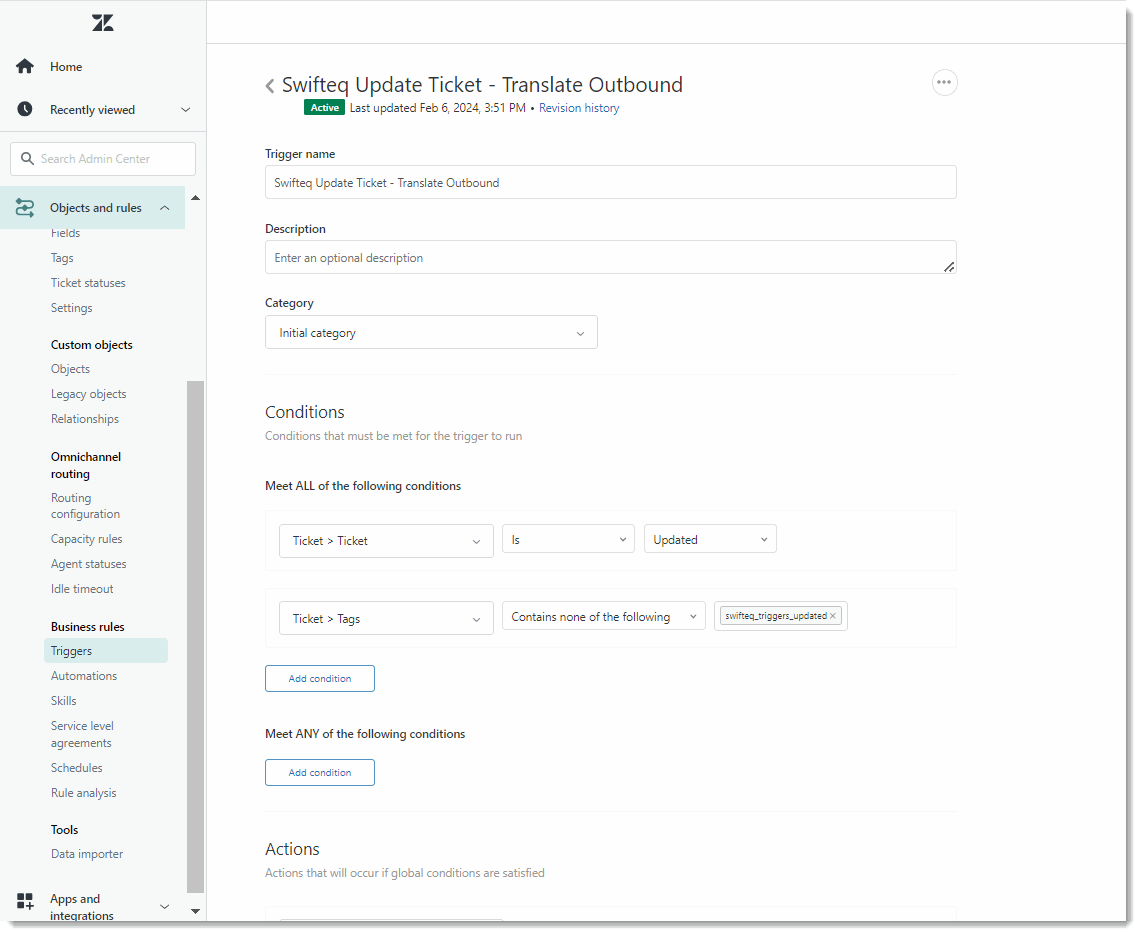Select Automations in the sidebar
This screenshot has width=1135, height=932.
coord(83,675)
